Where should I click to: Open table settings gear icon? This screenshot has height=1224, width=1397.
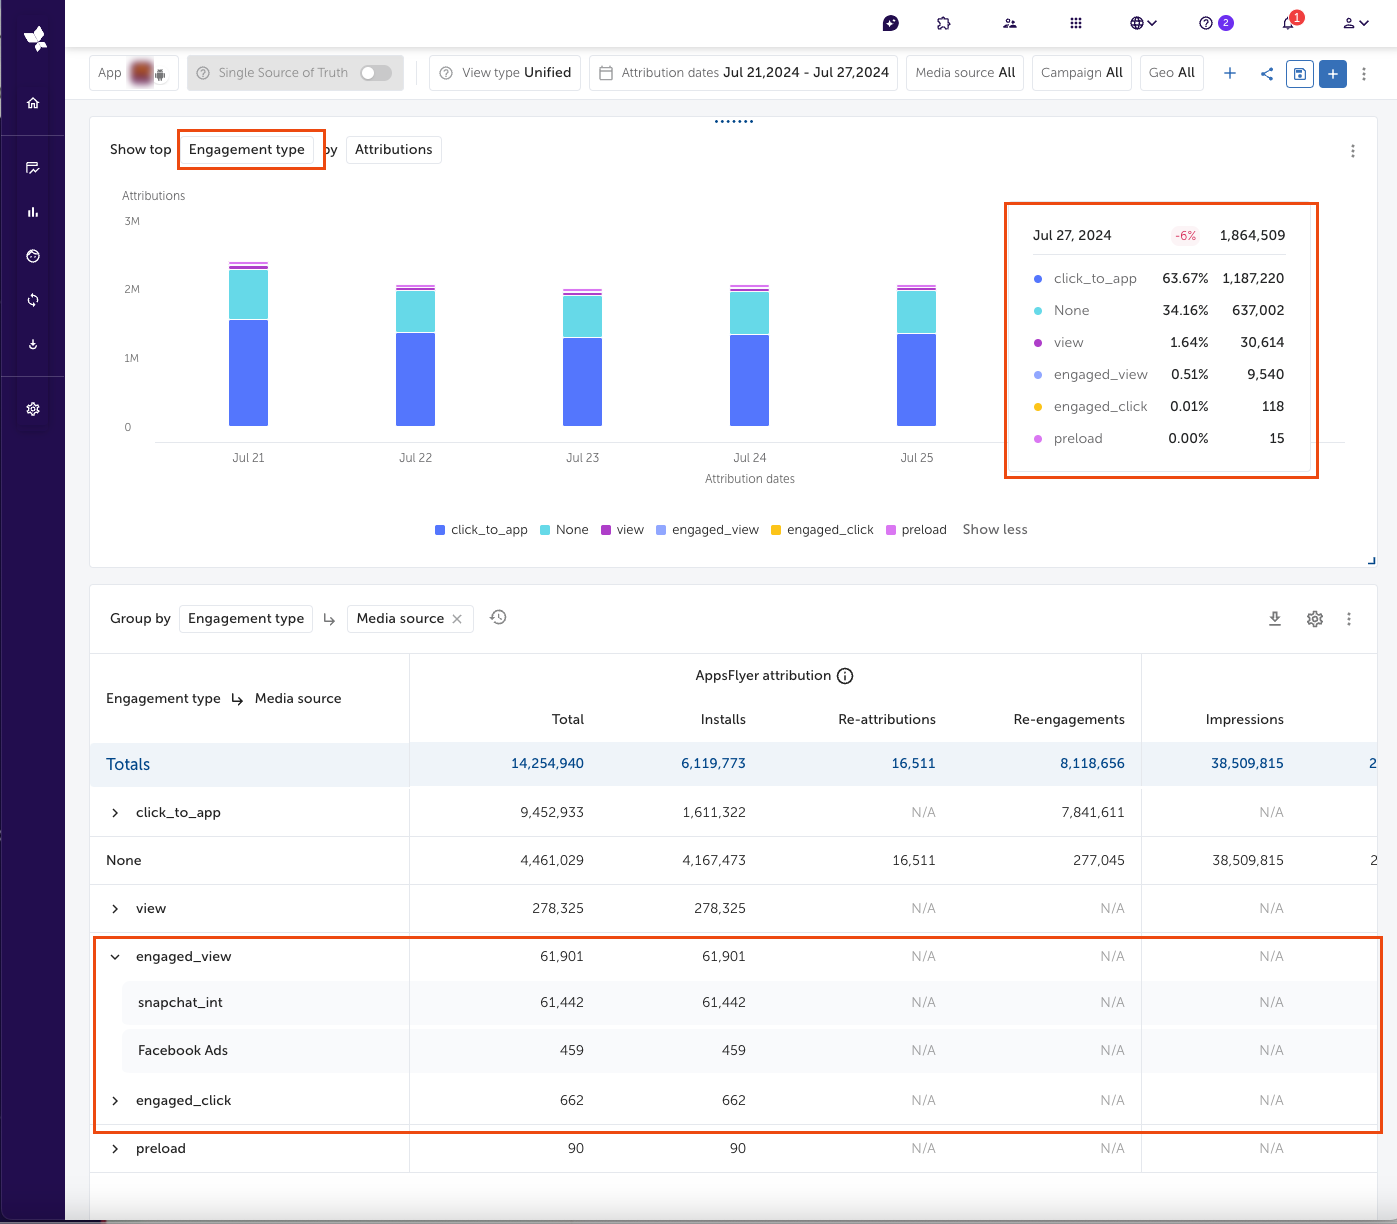(1315, 619)
